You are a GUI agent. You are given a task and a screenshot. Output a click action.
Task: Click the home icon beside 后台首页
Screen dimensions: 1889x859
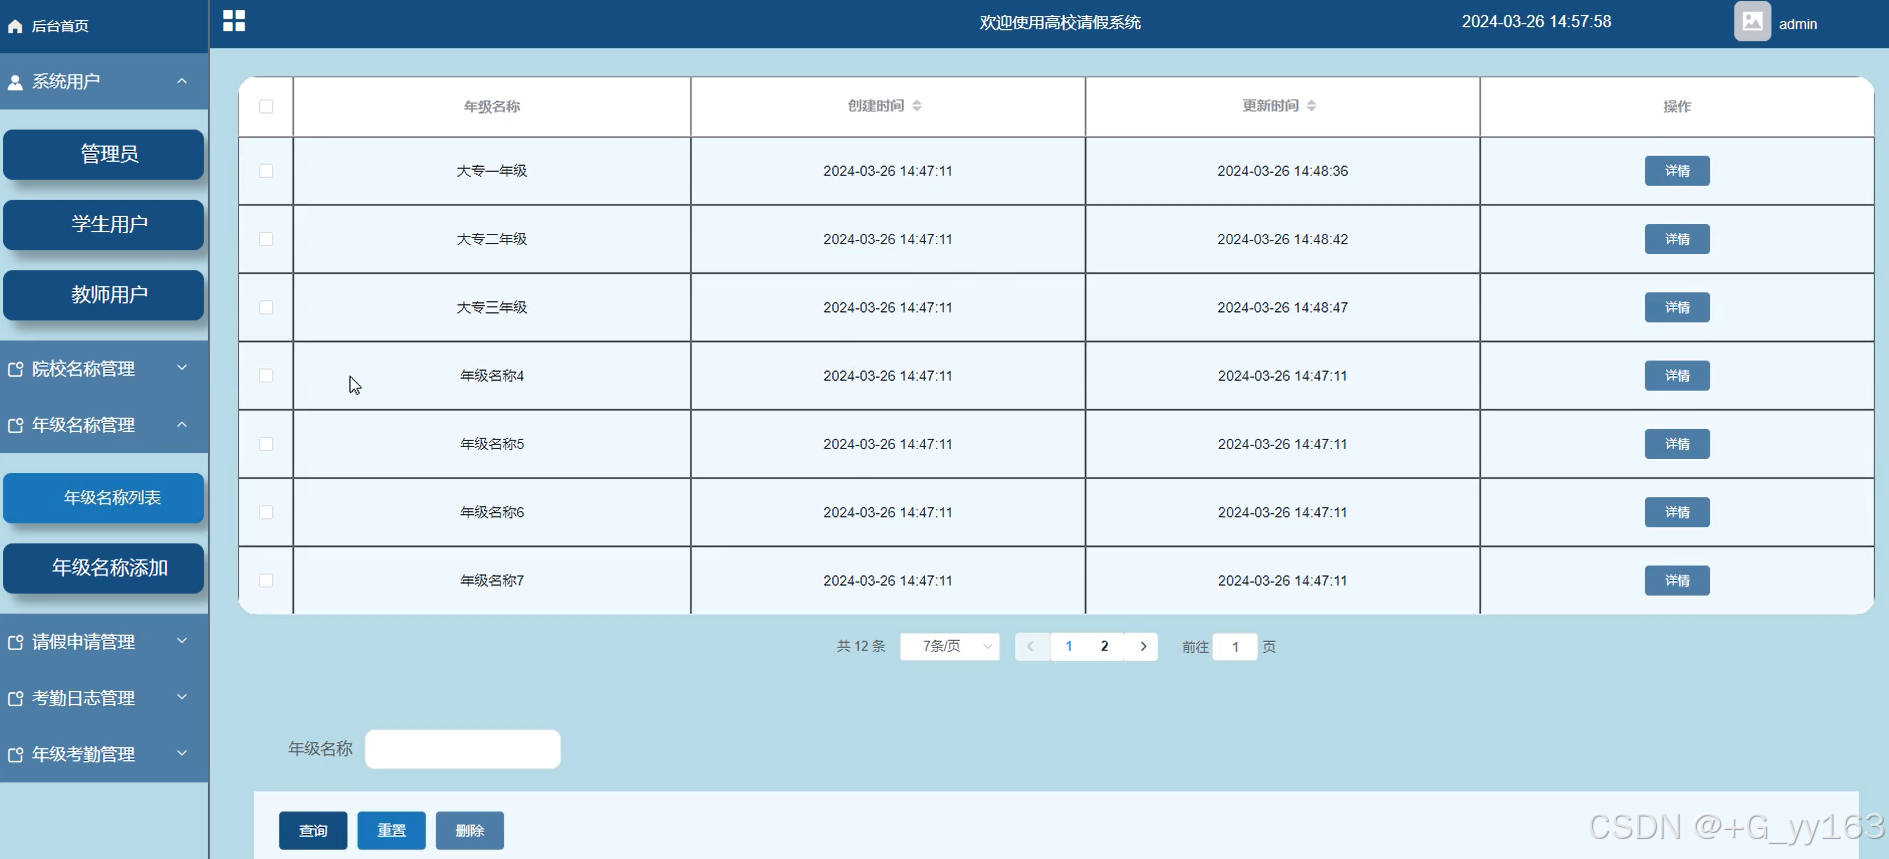pos(15,26)
